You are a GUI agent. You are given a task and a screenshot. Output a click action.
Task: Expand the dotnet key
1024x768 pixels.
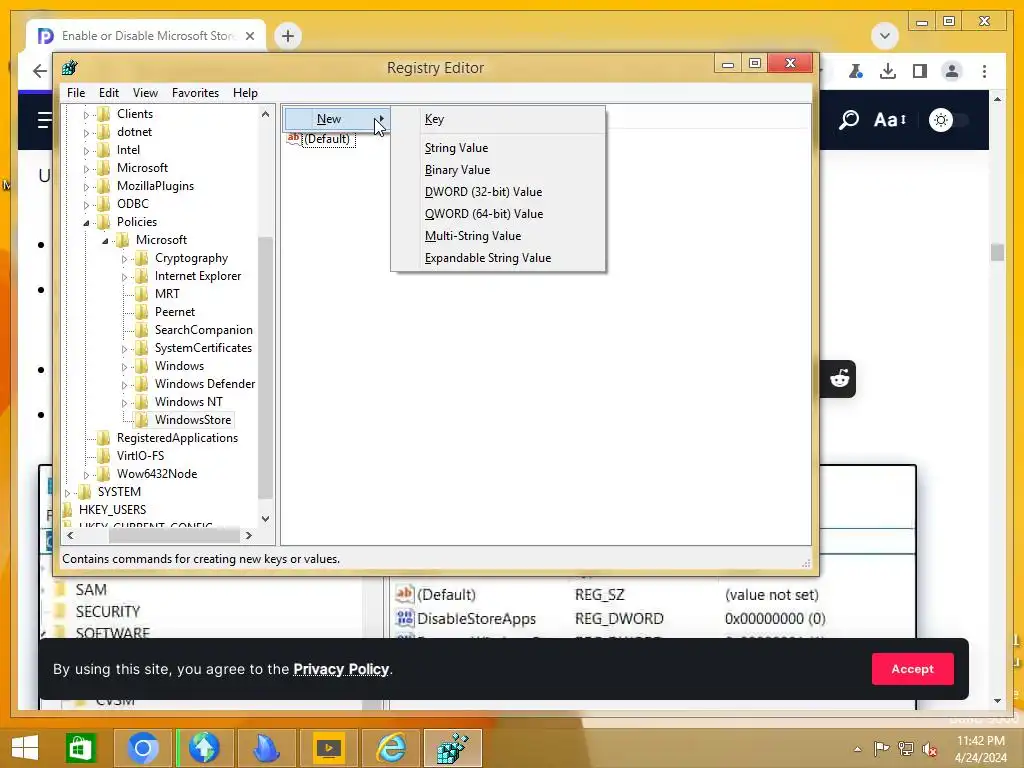[86, 133]
